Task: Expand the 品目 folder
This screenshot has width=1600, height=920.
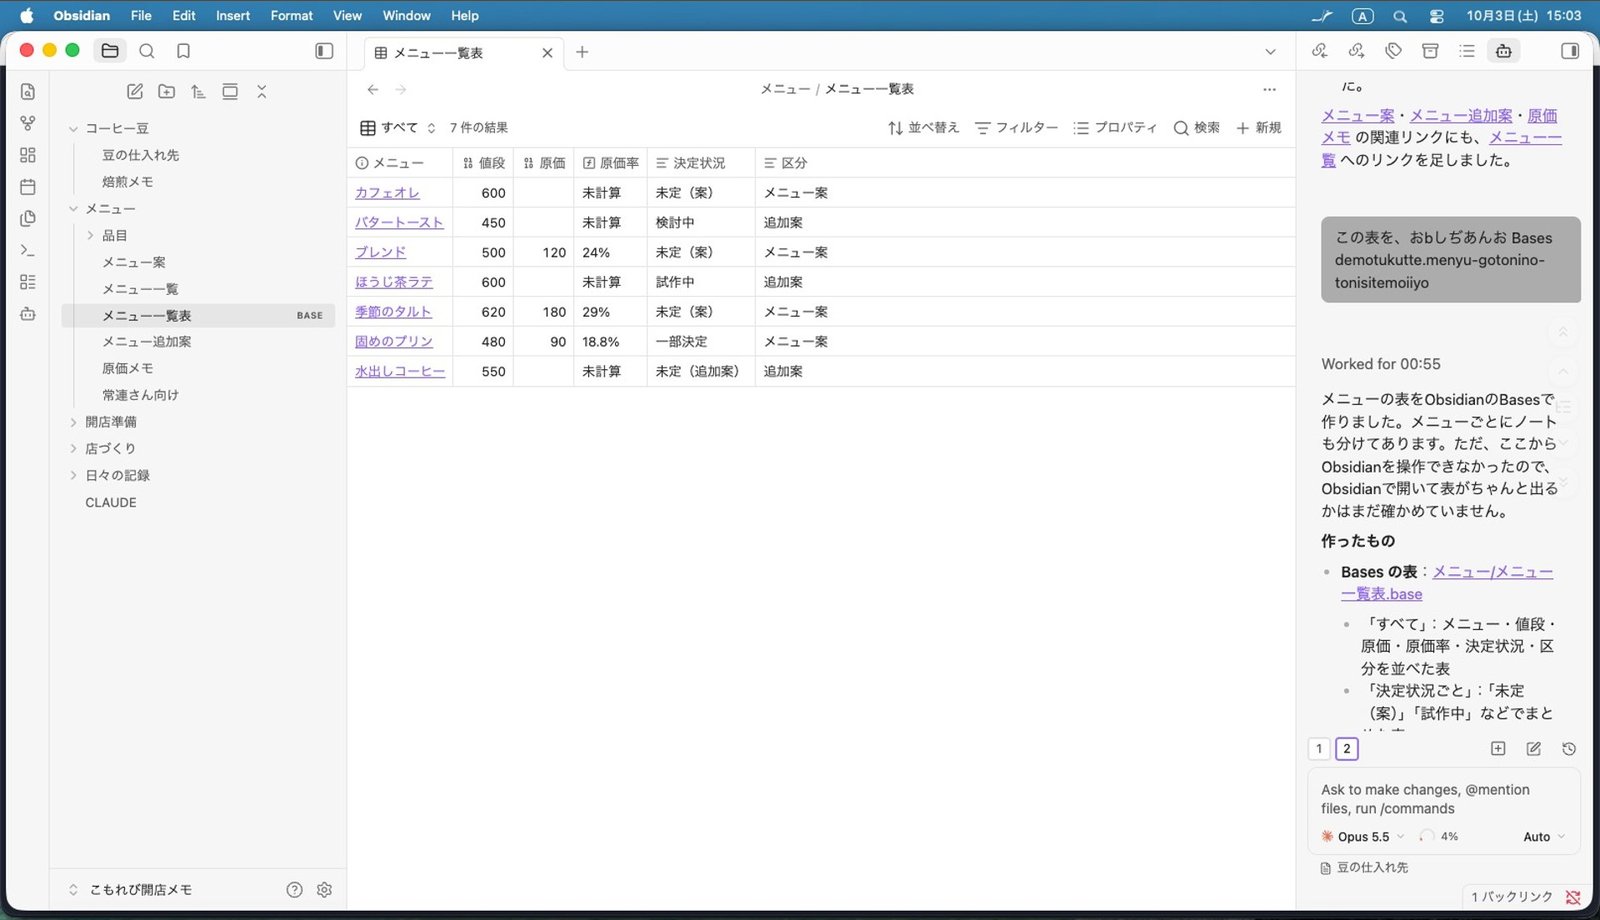Action: 90,236
